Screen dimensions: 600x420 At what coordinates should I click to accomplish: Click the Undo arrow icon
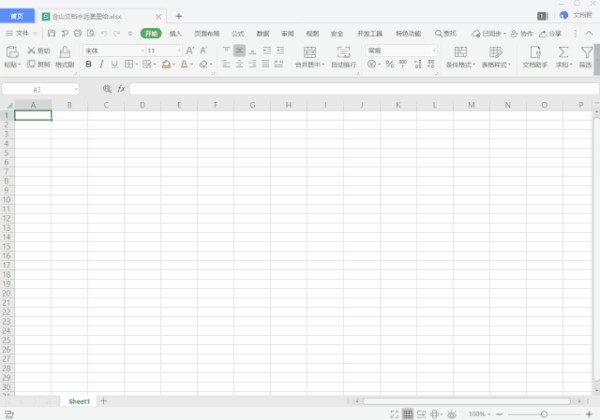[x=104, y=33]
